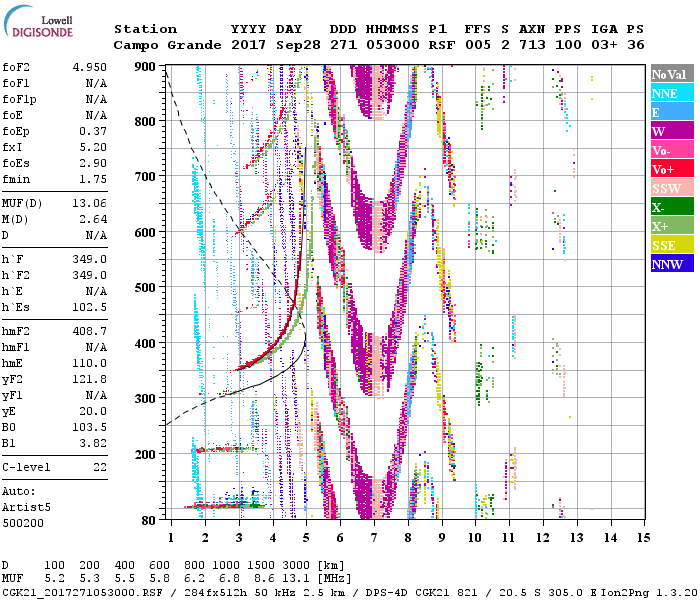Click the 900 label on height axis
Image resolution: width=700 pixels, height=600 pixels.
(146, 66)
